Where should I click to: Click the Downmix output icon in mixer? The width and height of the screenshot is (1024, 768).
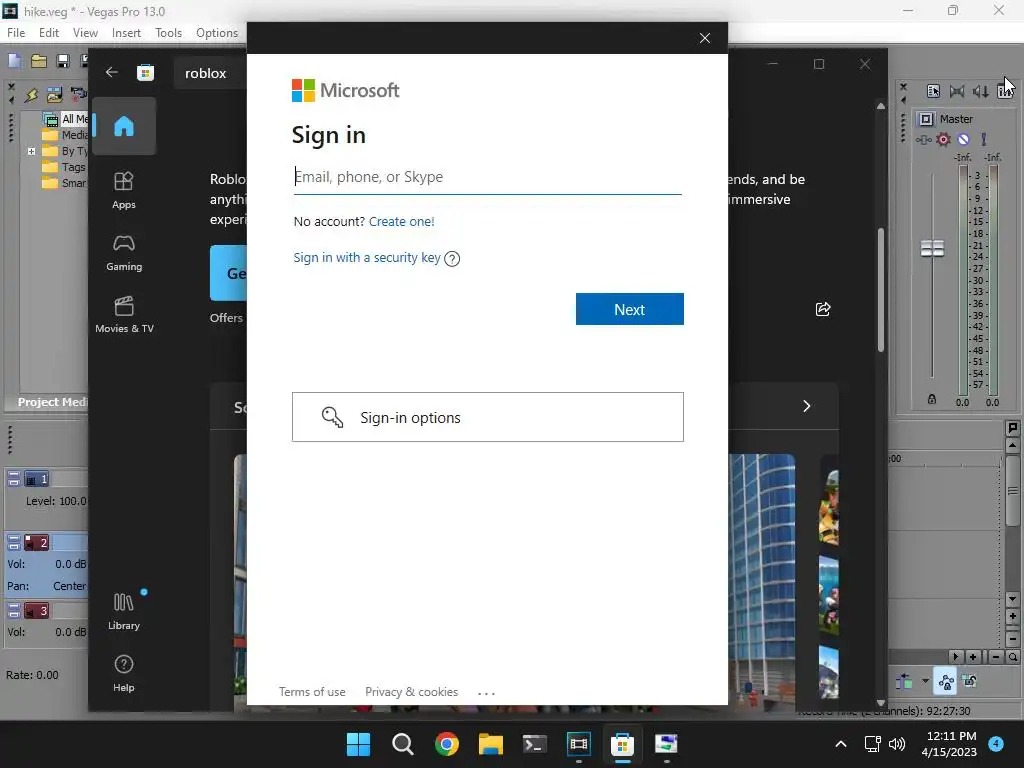957,91
